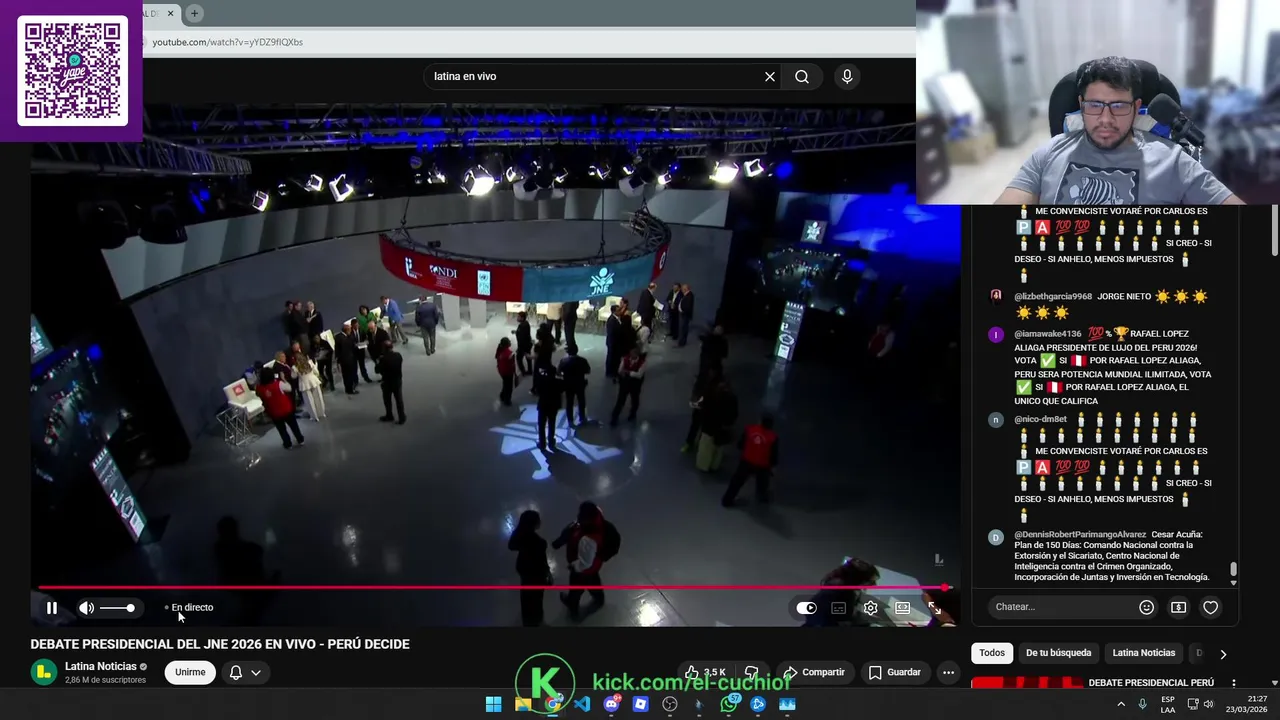Open Discord from the taskbar

[612, 704]
